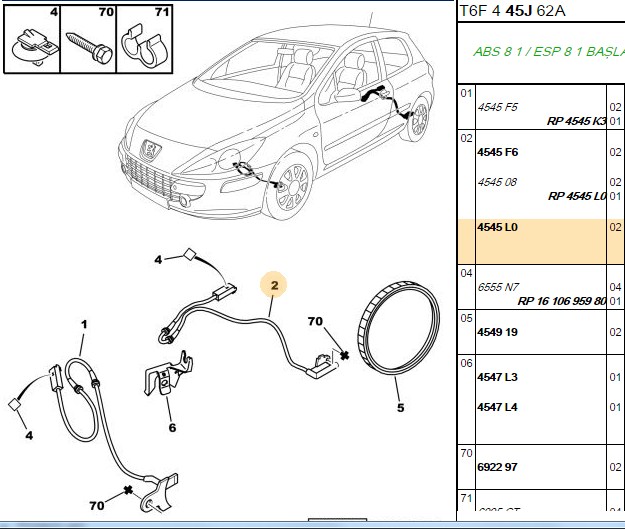Click the diamond marker above lower-left callout 4
625x529 pixels.
point(15,405)
